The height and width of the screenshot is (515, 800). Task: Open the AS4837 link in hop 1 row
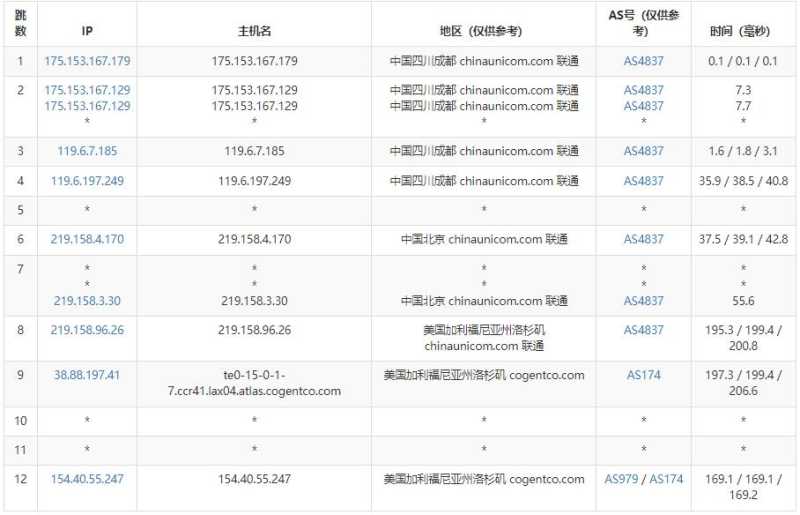[x=643, y=61]
